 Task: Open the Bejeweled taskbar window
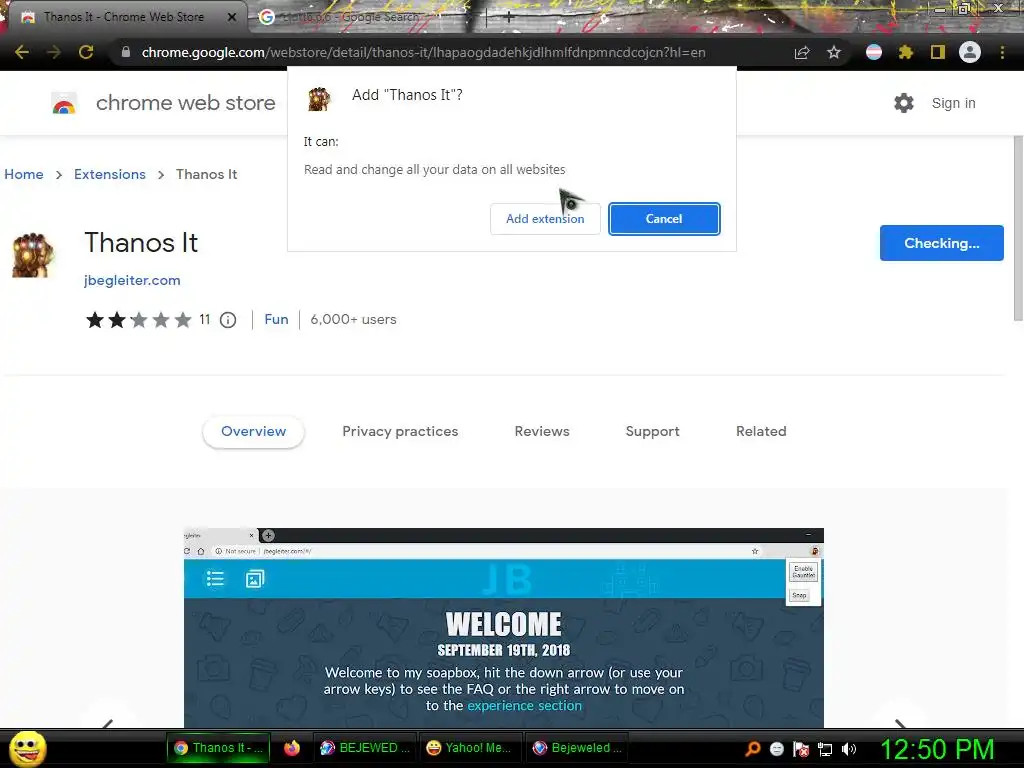(577, 748)
